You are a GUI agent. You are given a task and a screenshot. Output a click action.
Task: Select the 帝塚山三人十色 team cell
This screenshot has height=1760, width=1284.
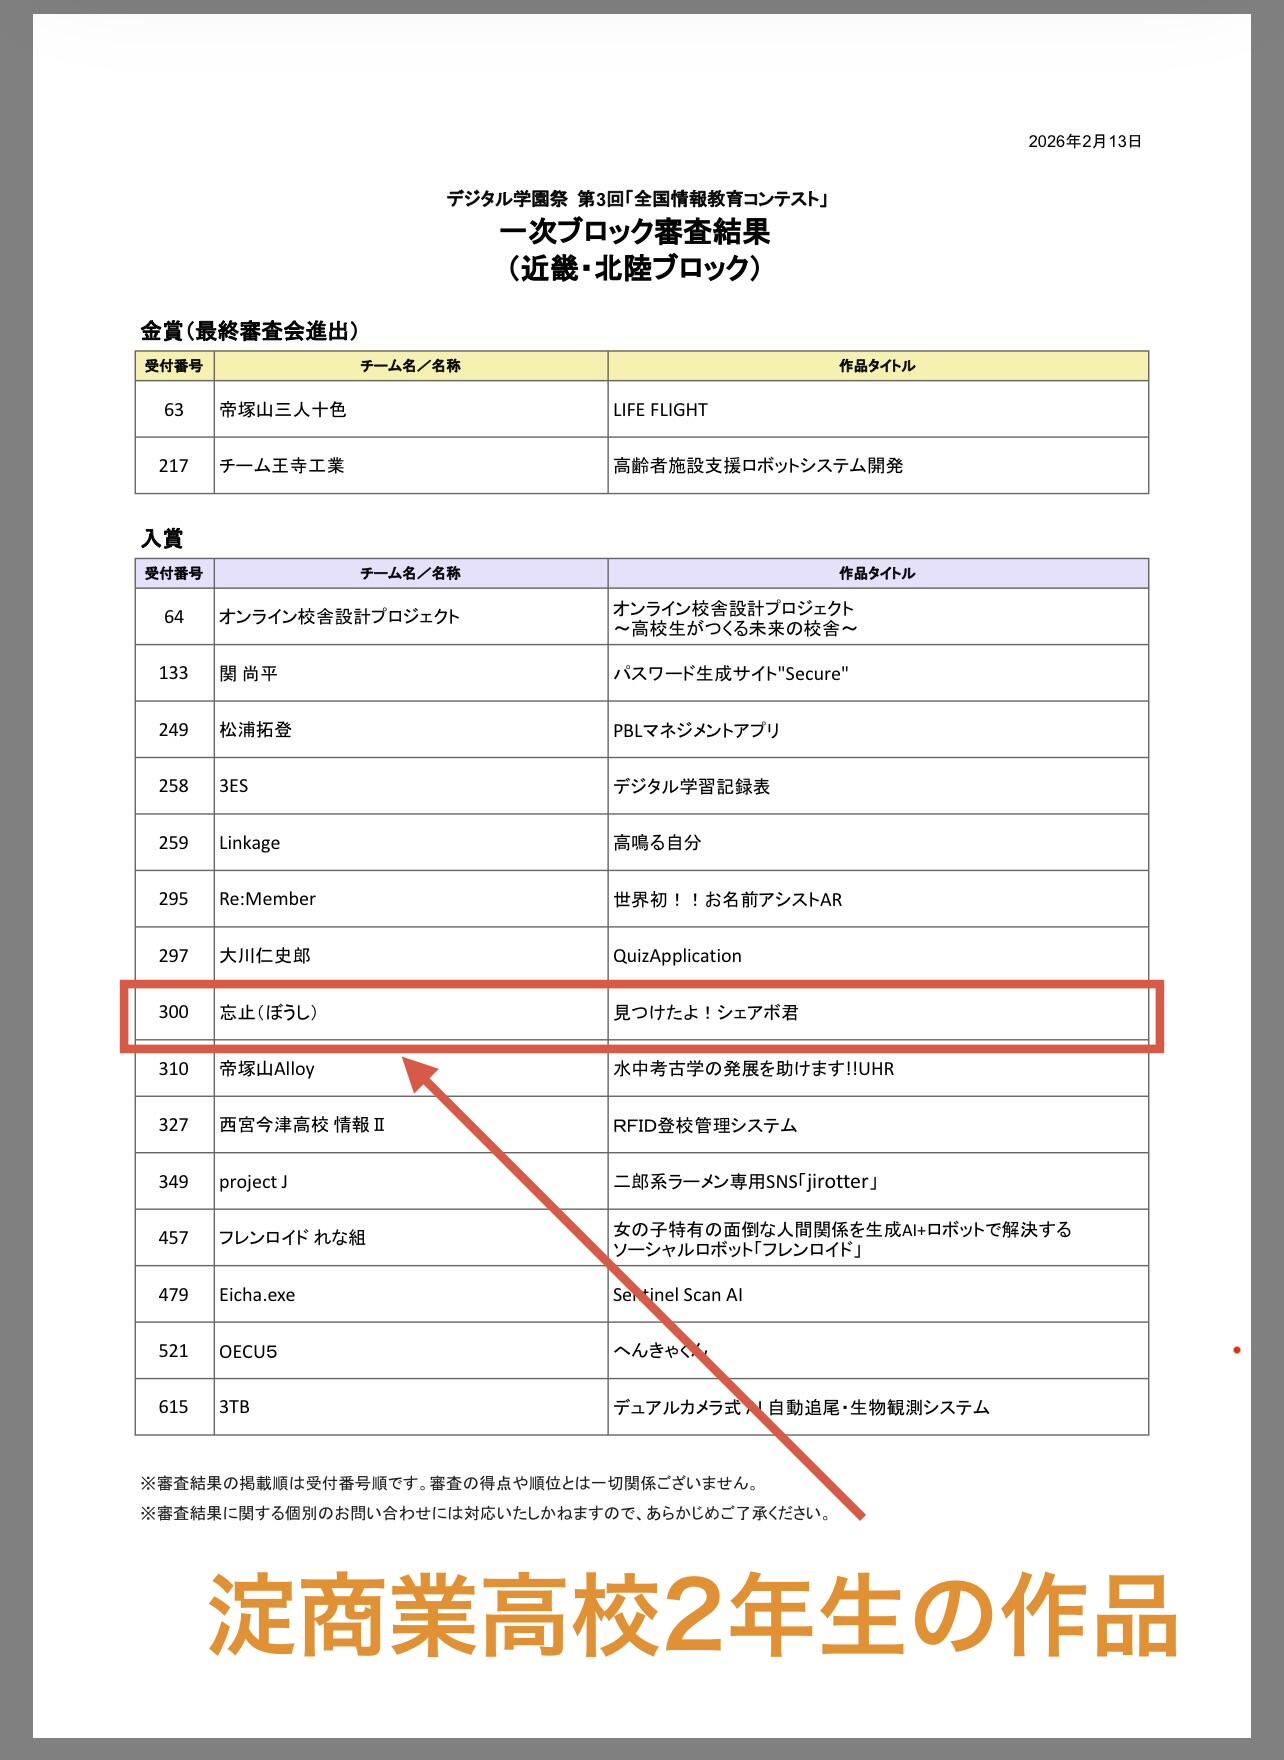[x=283, y=410]
